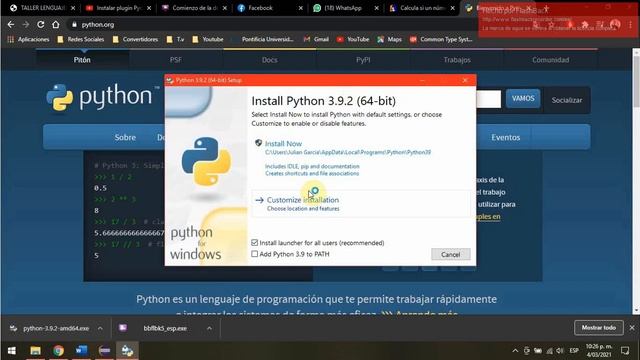This screenshot has width=640, height=360.
Task: Select the Trabajos top navigation item
Action: [457, 60]
